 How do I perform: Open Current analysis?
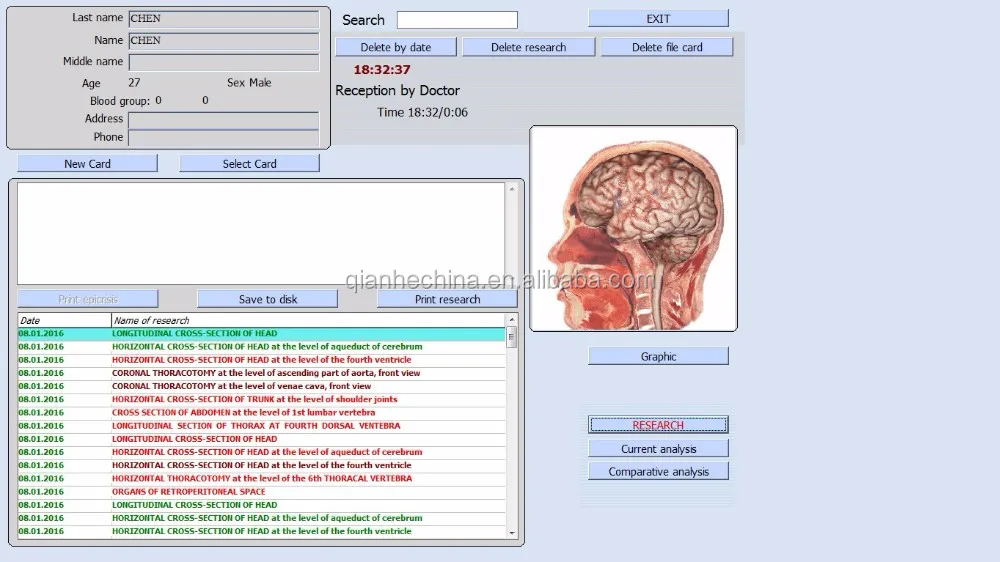(x=658, y=449)
